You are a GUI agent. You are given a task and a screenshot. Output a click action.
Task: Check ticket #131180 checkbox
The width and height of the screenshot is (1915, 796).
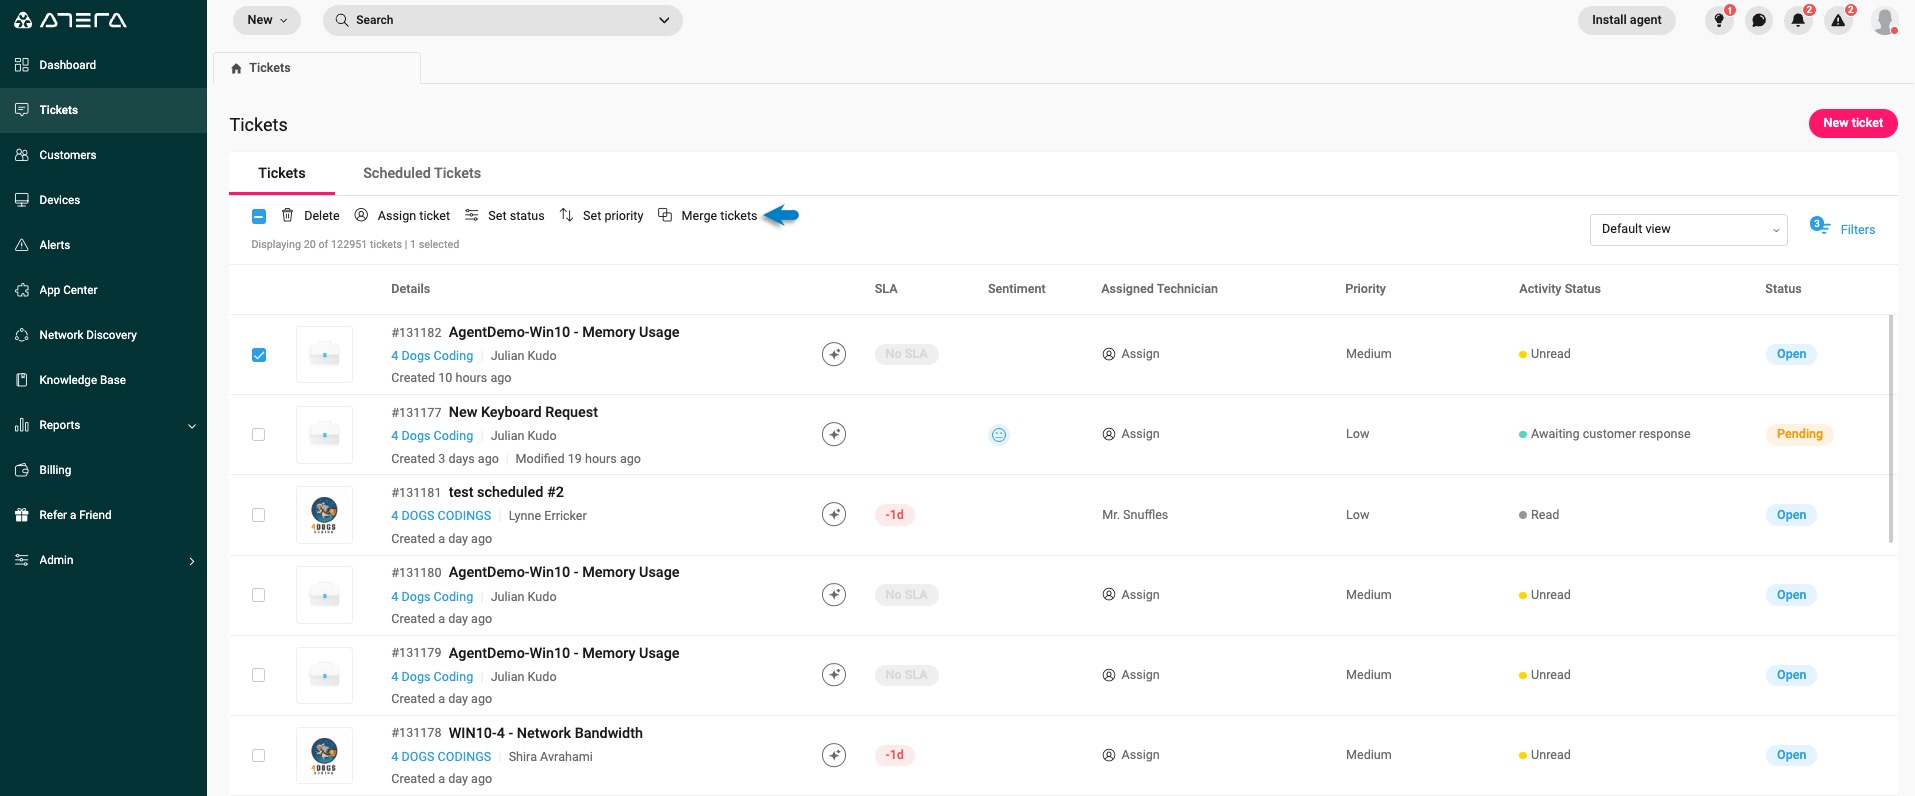(x=259, y=595)
